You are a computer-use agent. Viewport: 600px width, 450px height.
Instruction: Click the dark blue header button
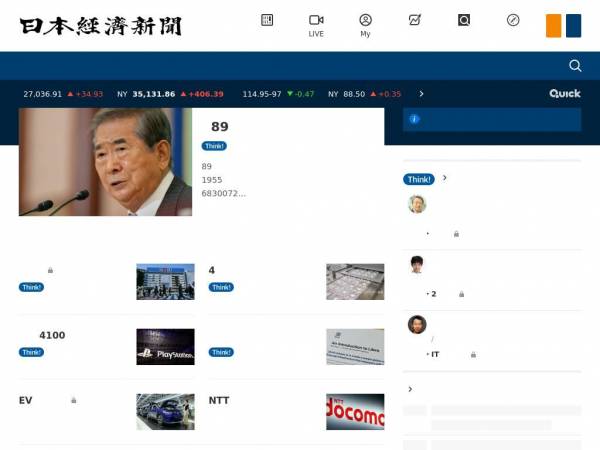[573, 26]
